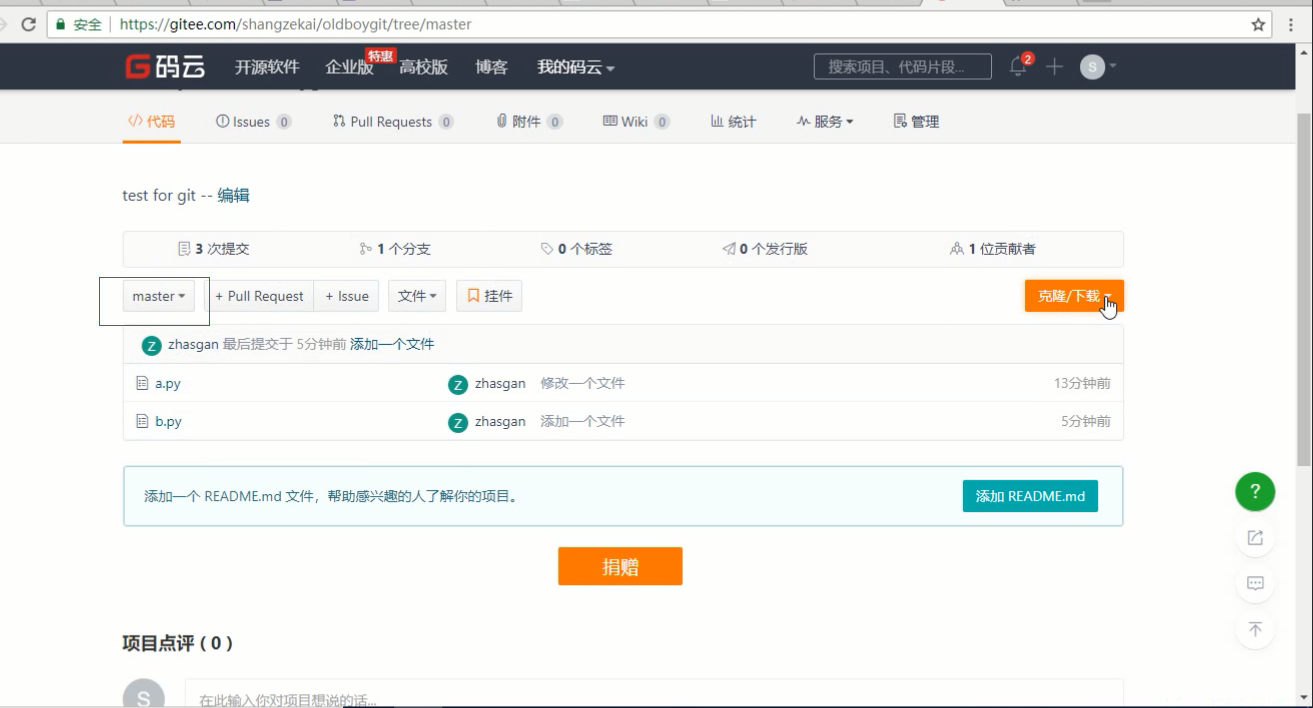The height and width of the screenshot is (708, 1313).
Task: Click the 挂件 button
Action: 489,296
